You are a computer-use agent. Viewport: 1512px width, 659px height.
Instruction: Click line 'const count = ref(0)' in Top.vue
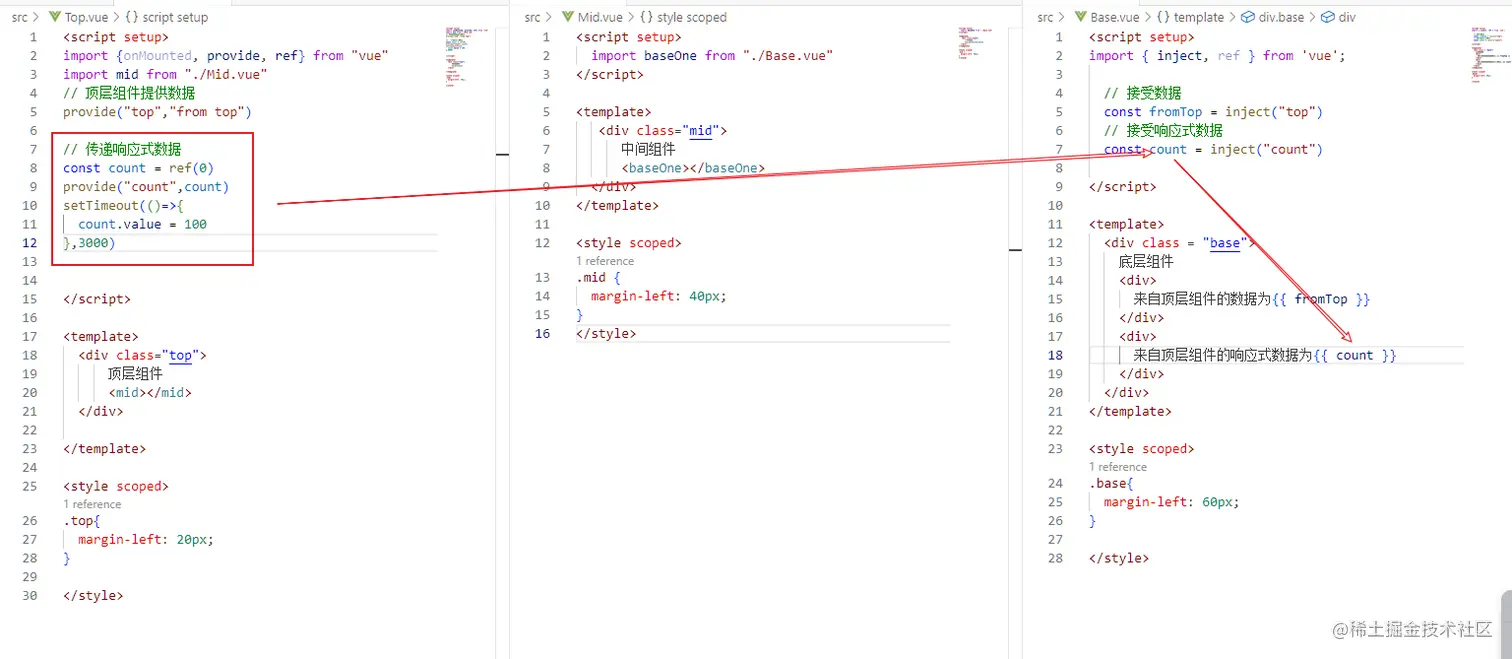click(x=138, y=168)
